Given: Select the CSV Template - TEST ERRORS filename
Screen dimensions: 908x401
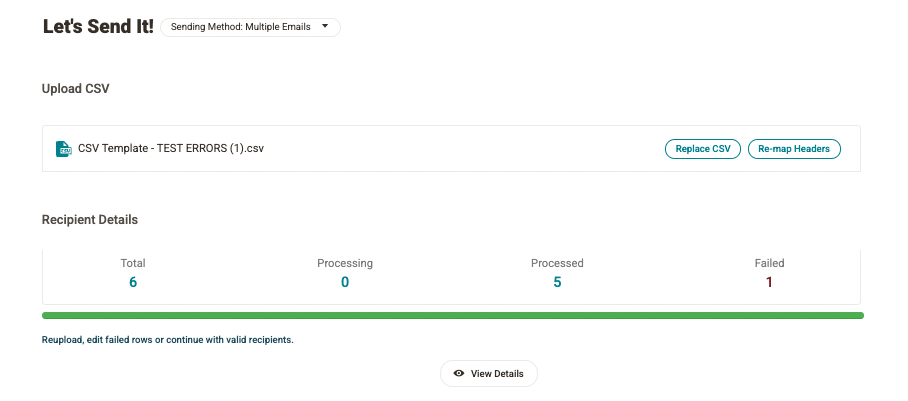Looking at the screenshot, I should point(171,149).
